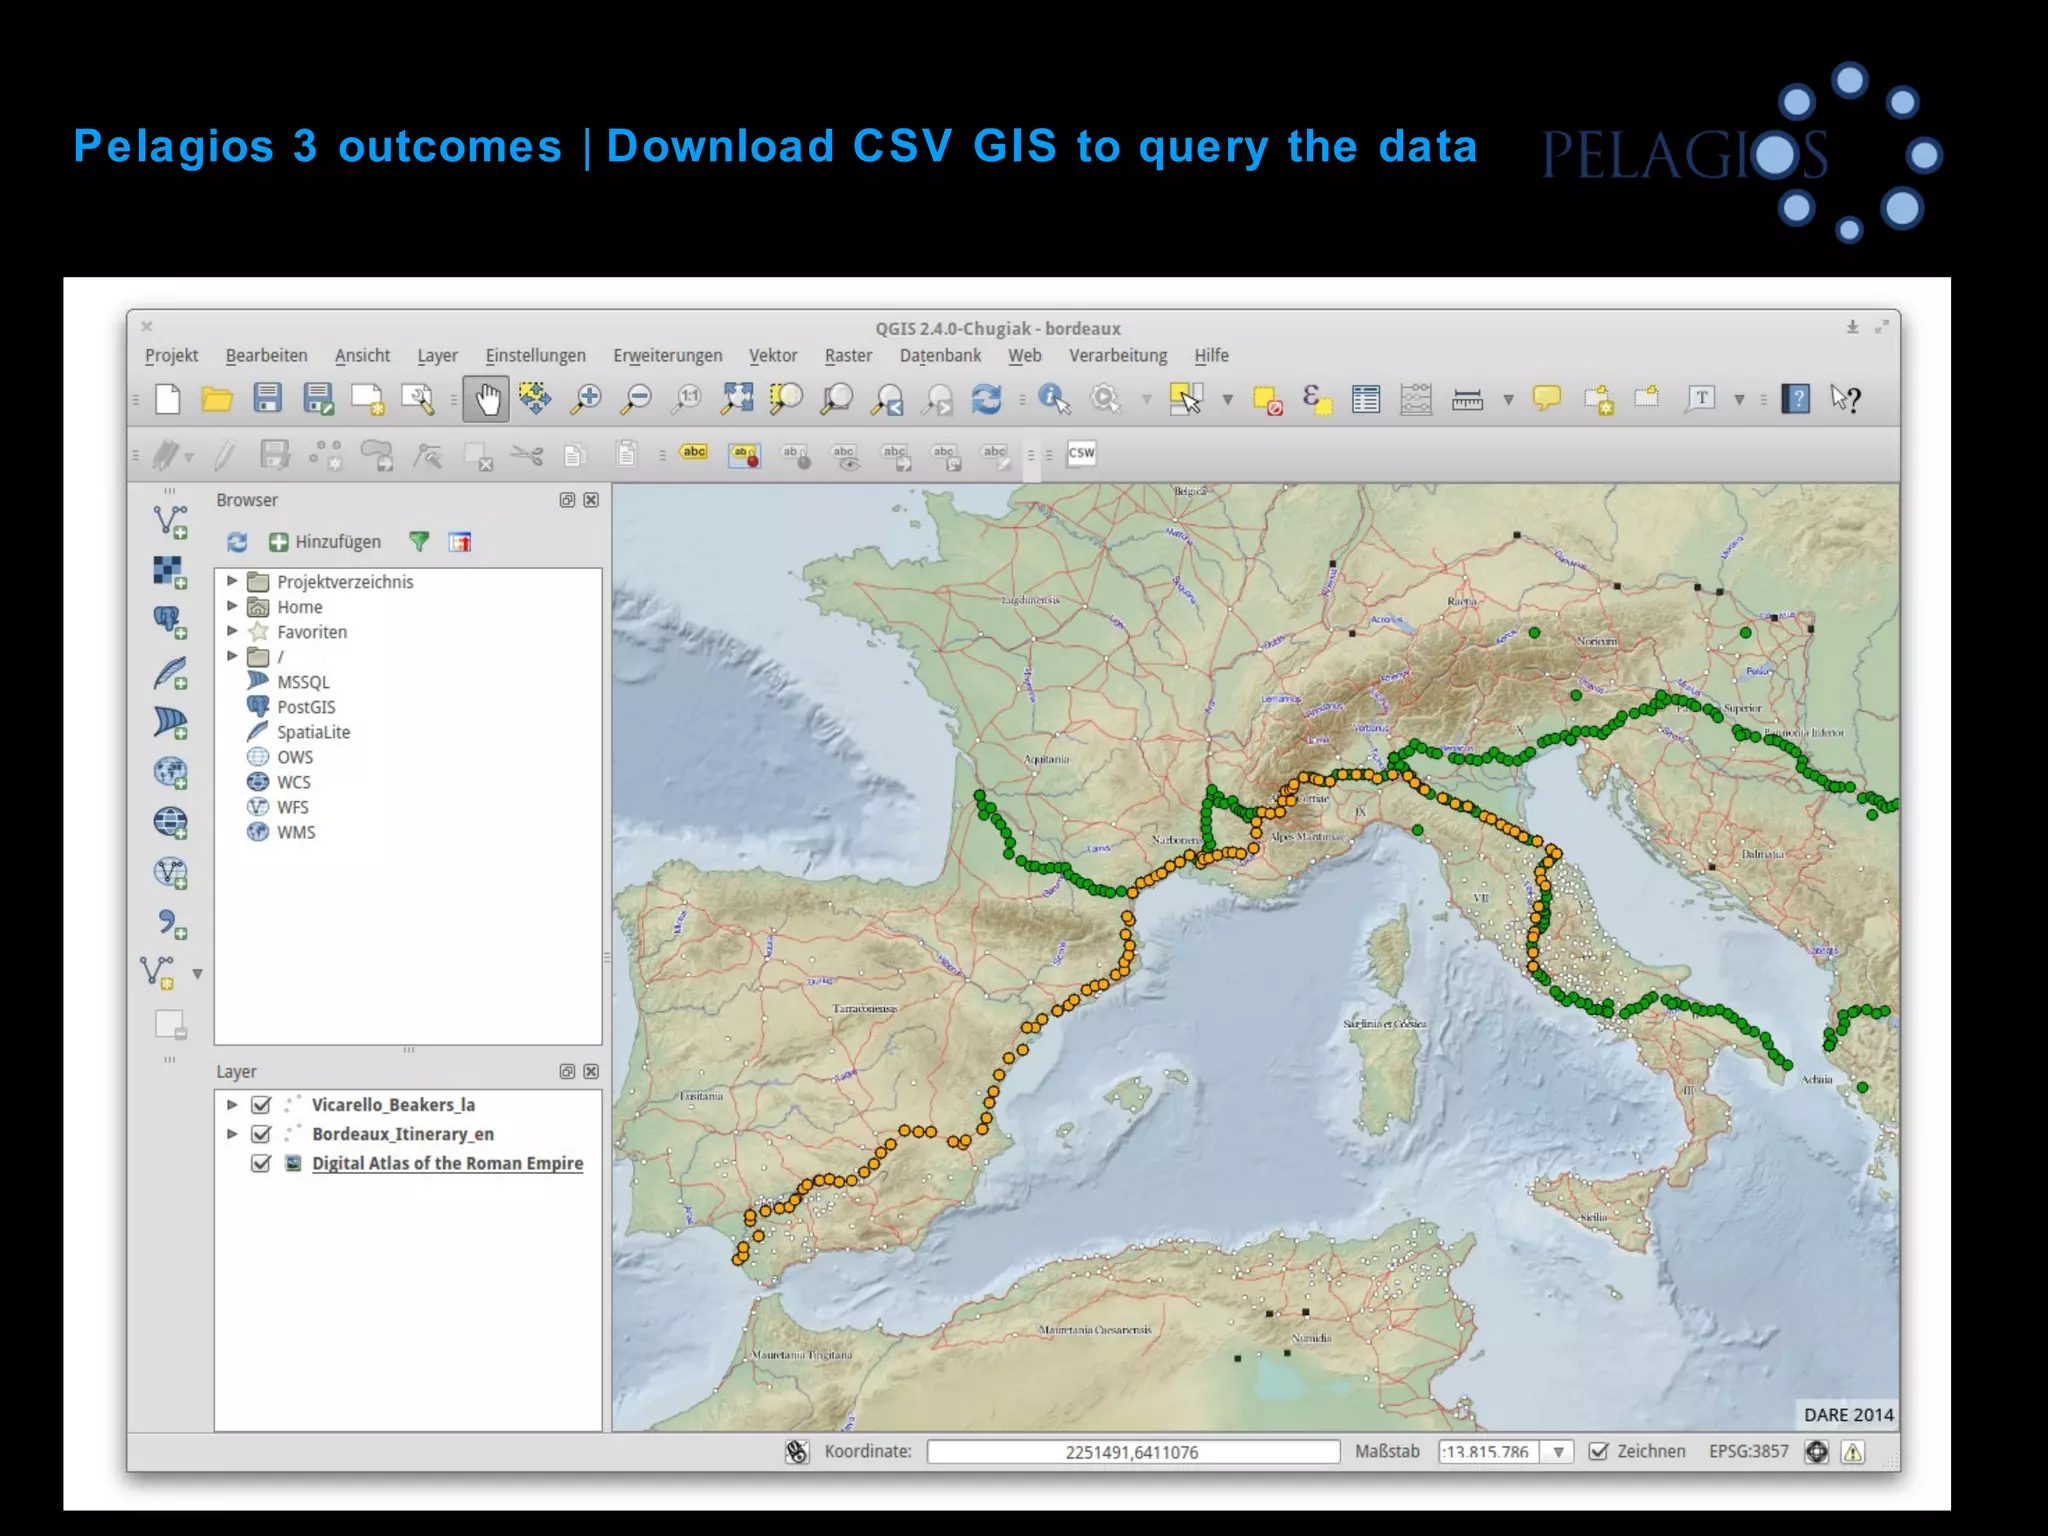2048x1536 pixels.
Task: Open the log messages warning icon
Action: point(1853,1452)
